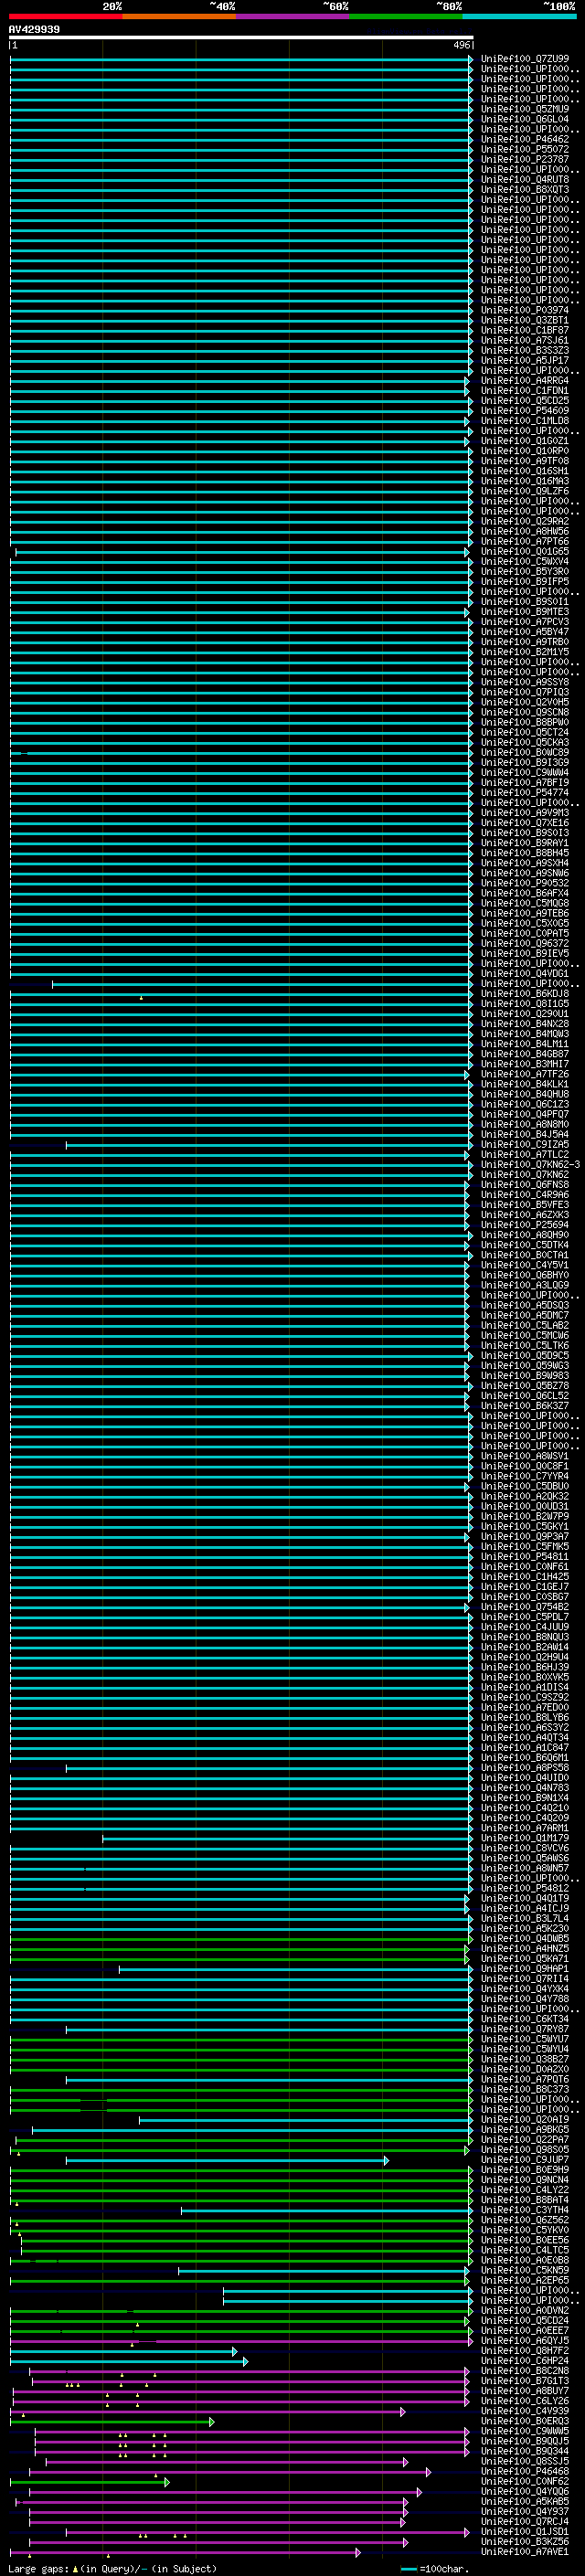Click the cyan ~100% identity legend segment

coord(519,17)
